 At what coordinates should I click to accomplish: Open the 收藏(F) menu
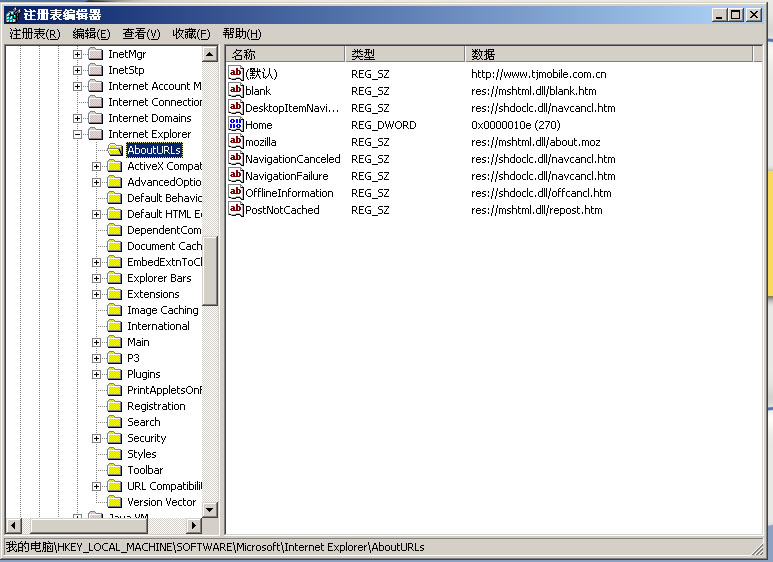pos(191,34)
